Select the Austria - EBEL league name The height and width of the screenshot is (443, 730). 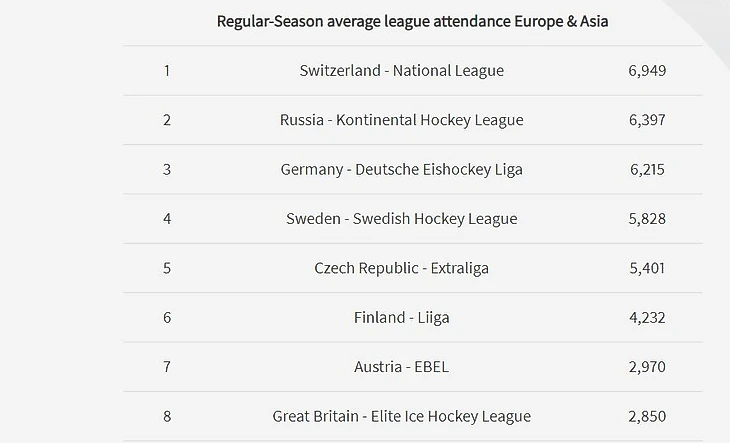401,367
